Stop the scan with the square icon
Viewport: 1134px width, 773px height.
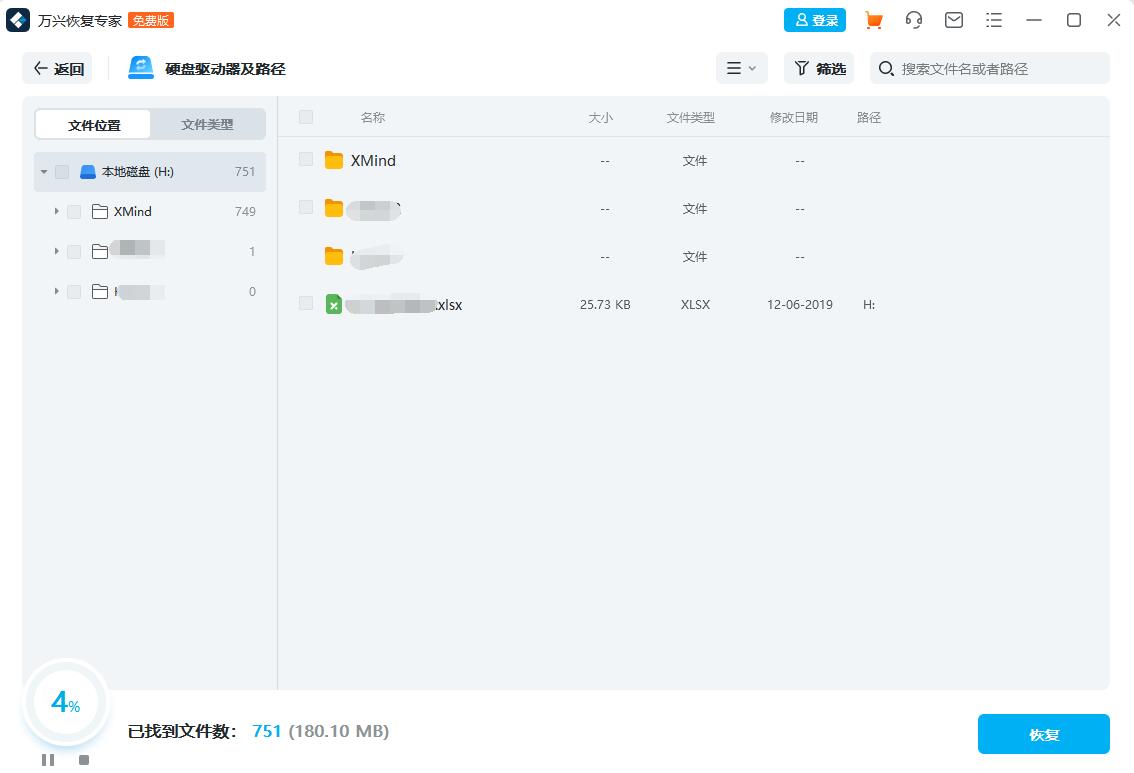point(84,760)
